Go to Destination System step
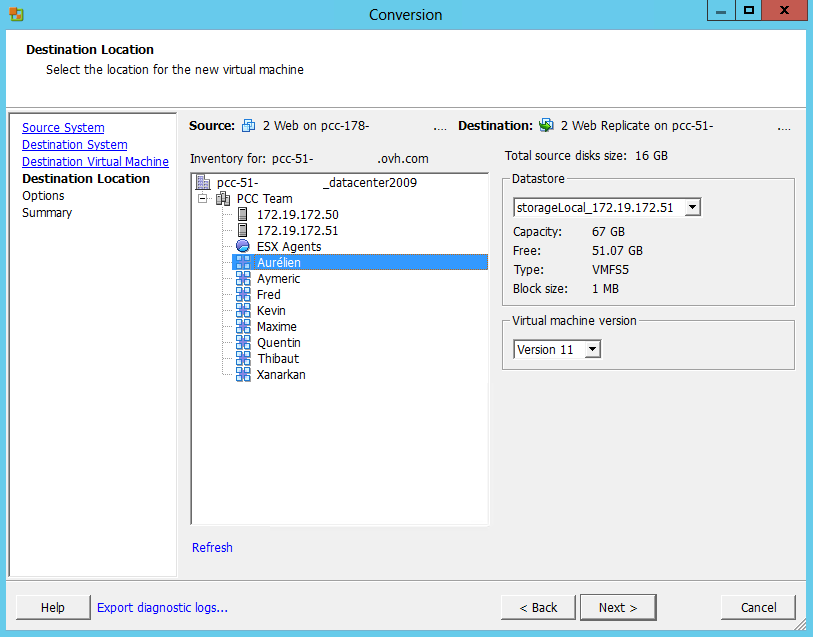Viewport: 813px width, 637px height. tap(75, 145)
